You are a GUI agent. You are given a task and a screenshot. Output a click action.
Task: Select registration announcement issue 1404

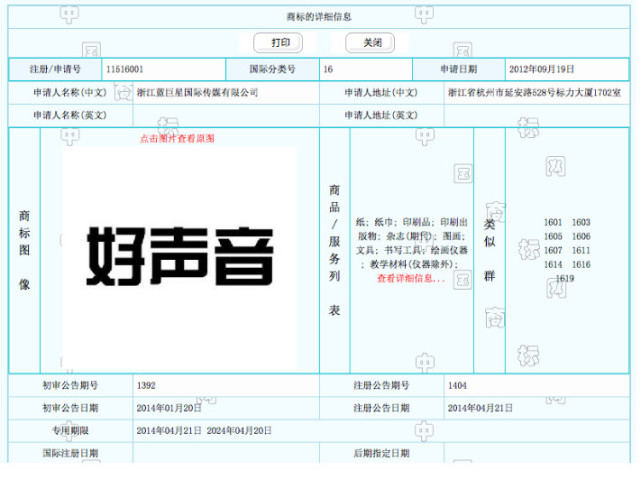click(x=457, y=386)
